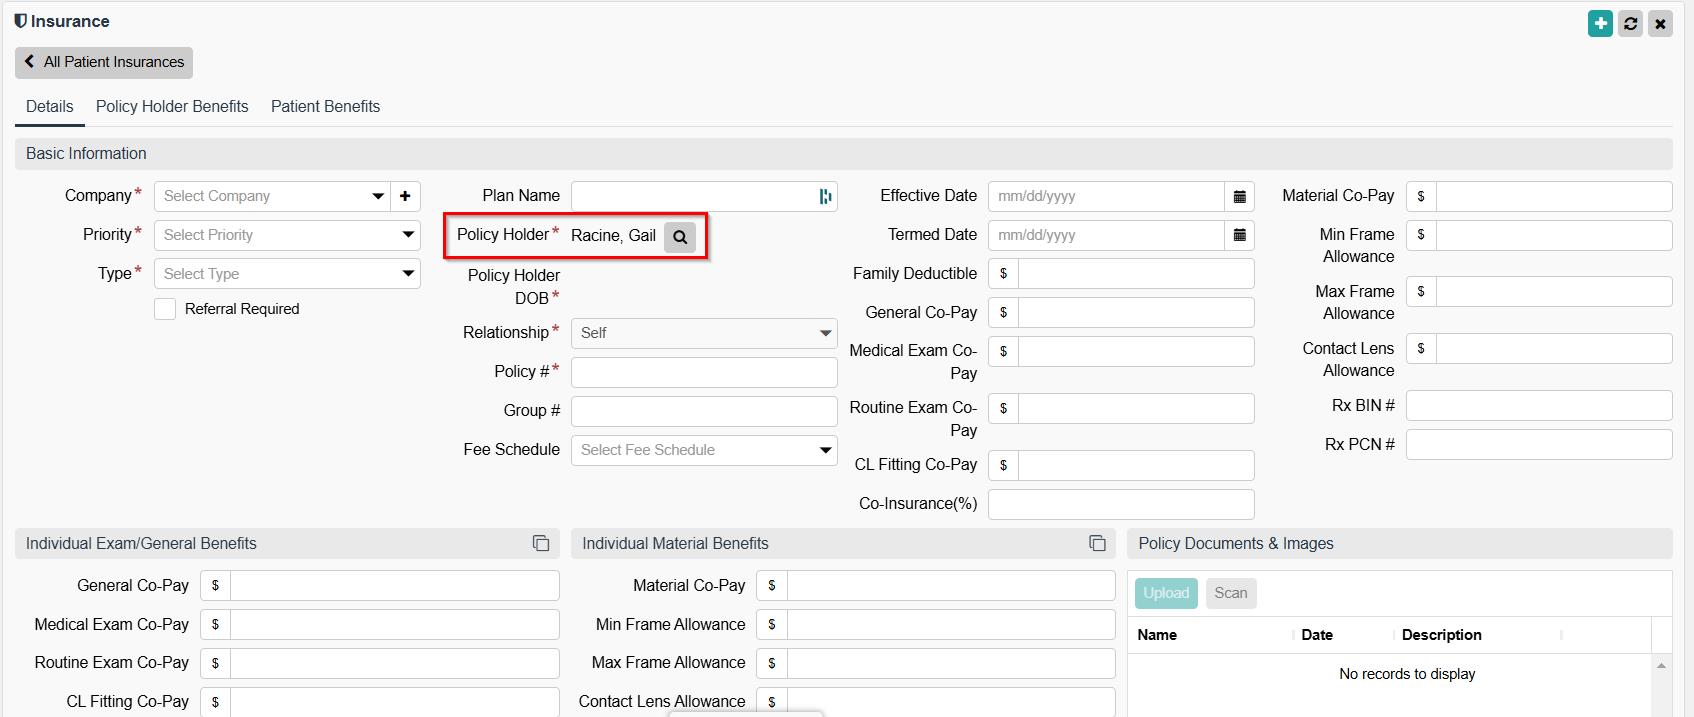Expand the Select Fee Schedule dropdown
Viewport: 1694px width, 717px height.
[703, 450]
